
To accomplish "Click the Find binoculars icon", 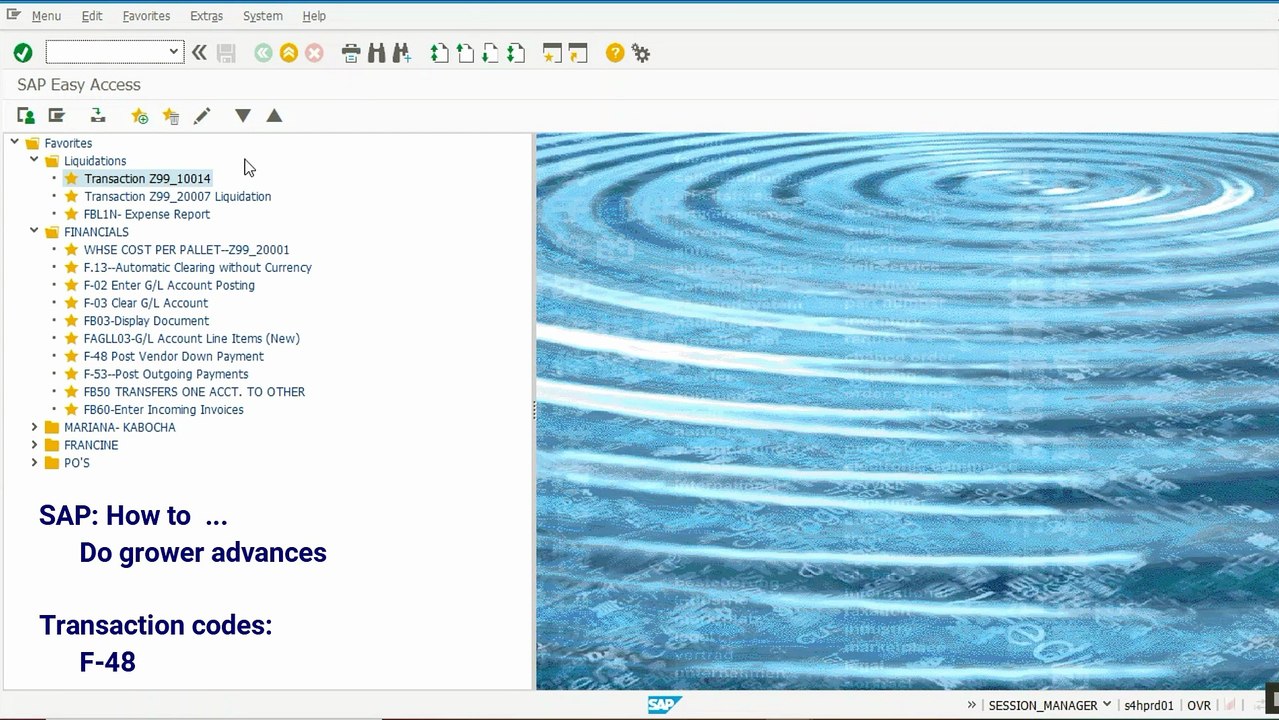I will coord(376,53).
